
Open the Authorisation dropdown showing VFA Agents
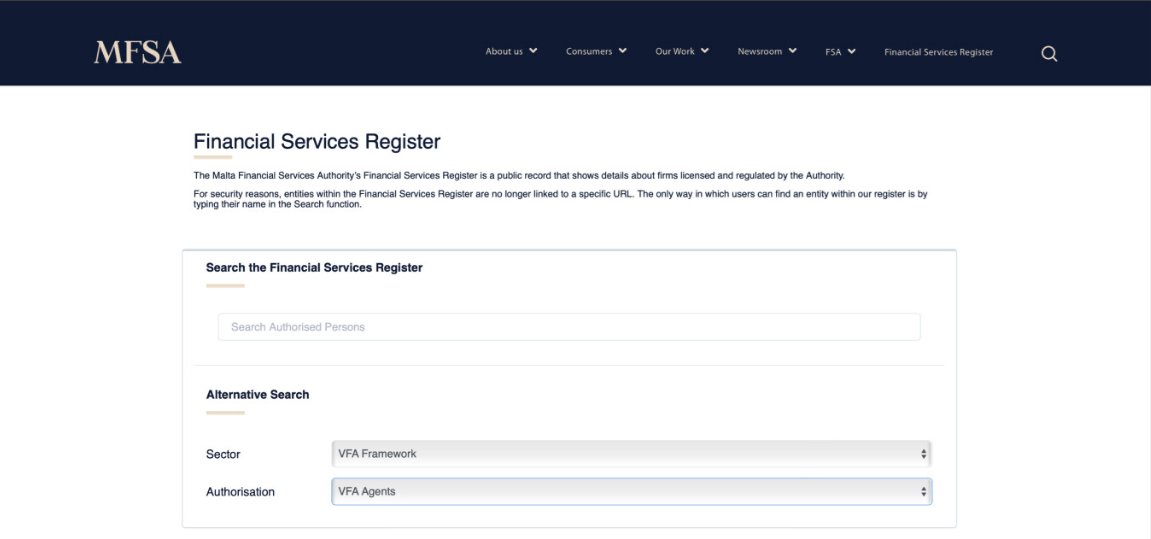tap(631, 491)
